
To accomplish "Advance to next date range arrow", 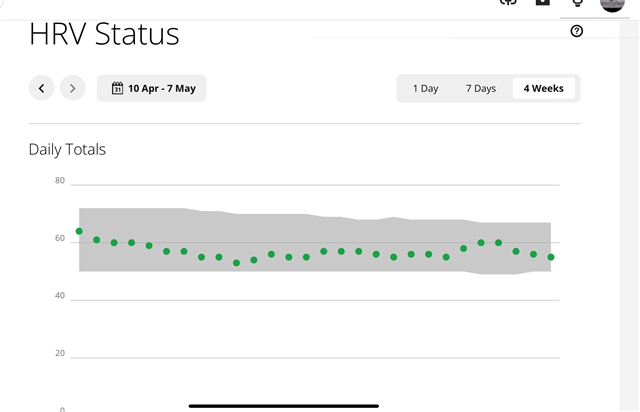I will (x=73, y=88).
